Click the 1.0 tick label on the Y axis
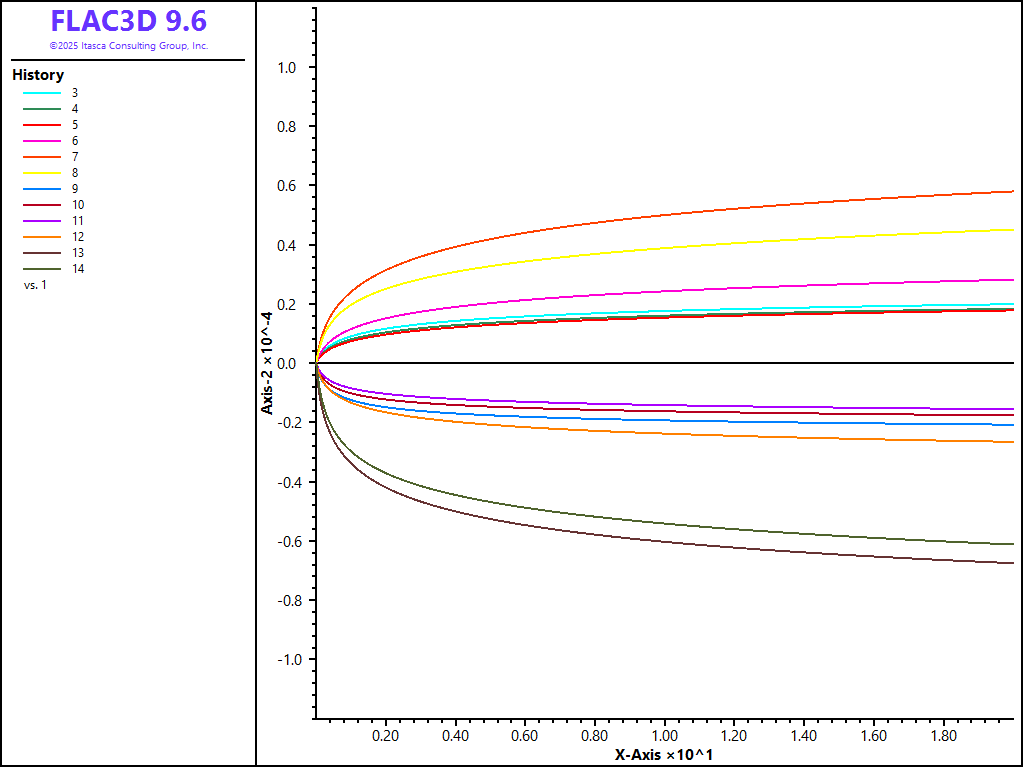This screenshot has width=1024, height=768. tap(287, 68)
